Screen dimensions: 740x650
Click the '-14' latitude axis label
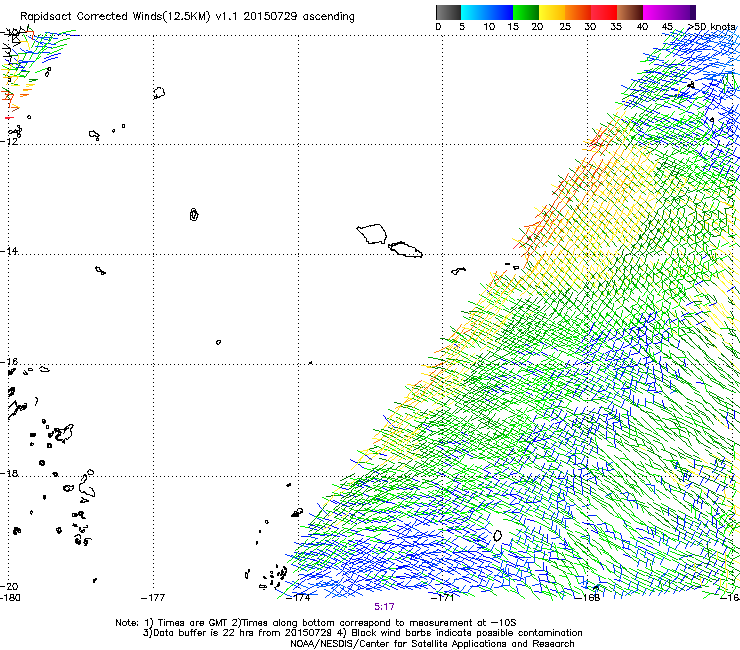pyautogui.click(x=9, y=251)
